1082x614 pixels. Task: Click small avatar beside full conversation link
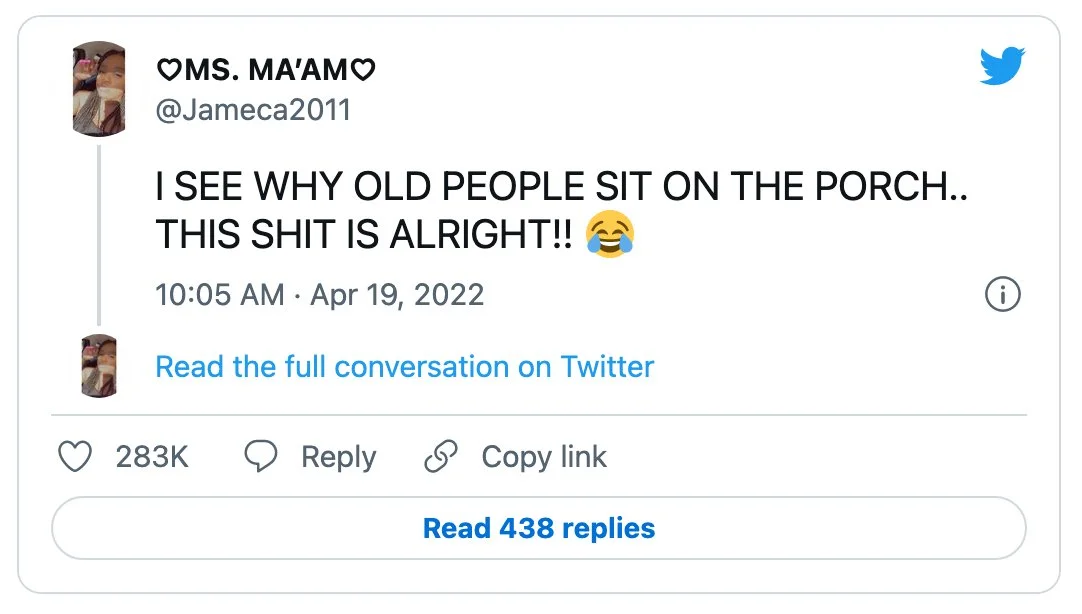point(98,366)
